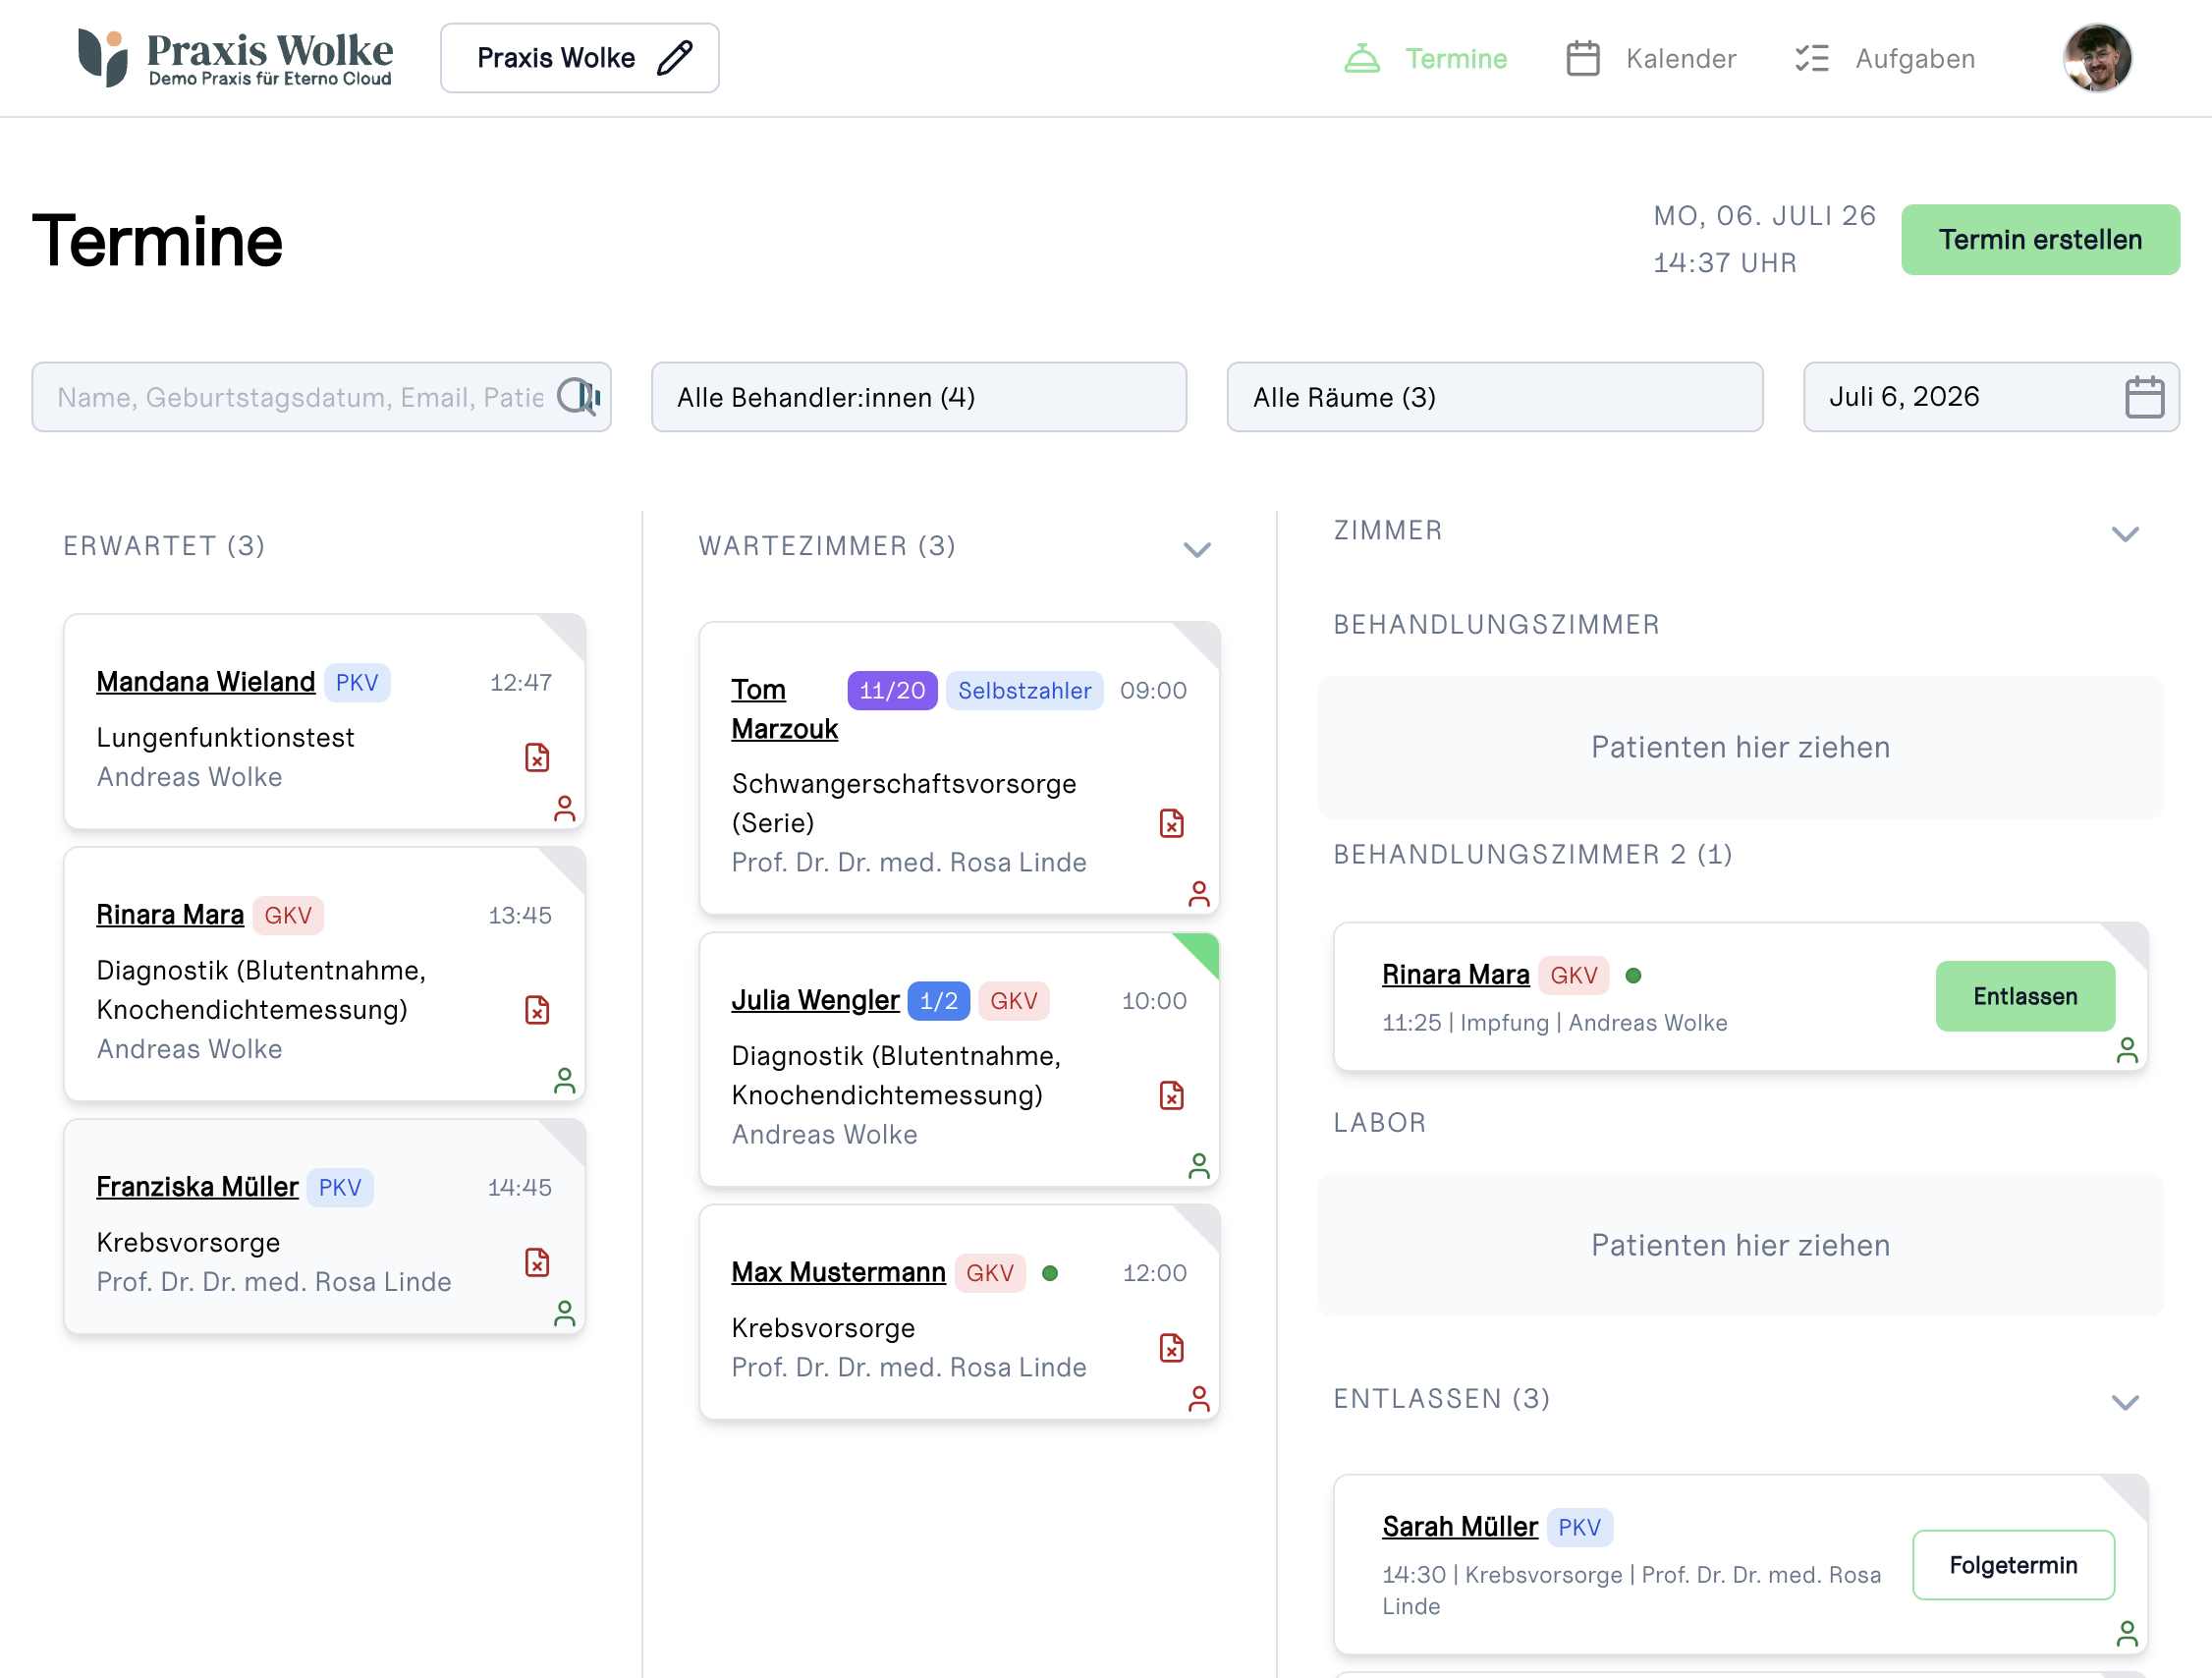Click the Praxis Wolke logo
Screen dimensions: 2212x1678
point(236,58)
